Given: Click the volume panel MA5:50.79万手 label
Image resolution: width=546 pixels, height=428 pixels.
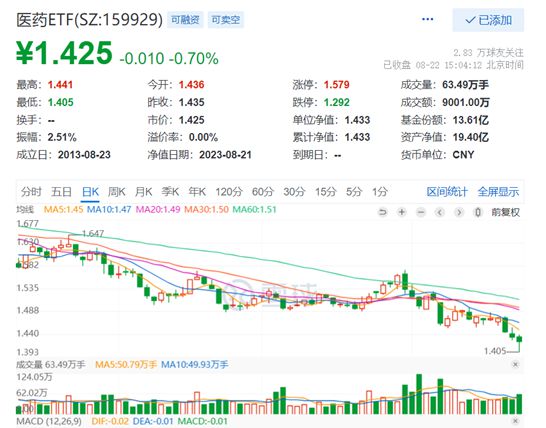Looking at the screenshot, I should coord(126,365).
